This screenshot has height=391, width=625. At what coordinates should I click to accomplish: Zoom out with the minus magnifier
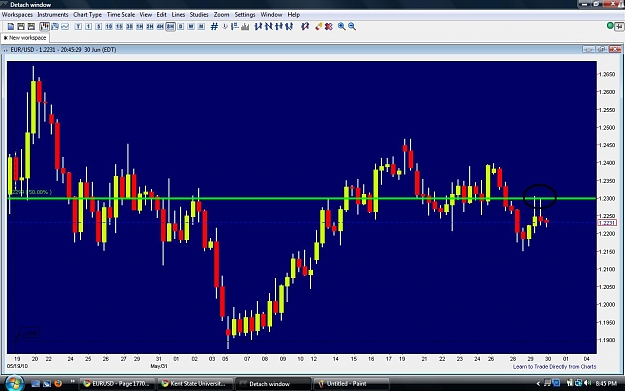tap(352, 27)
